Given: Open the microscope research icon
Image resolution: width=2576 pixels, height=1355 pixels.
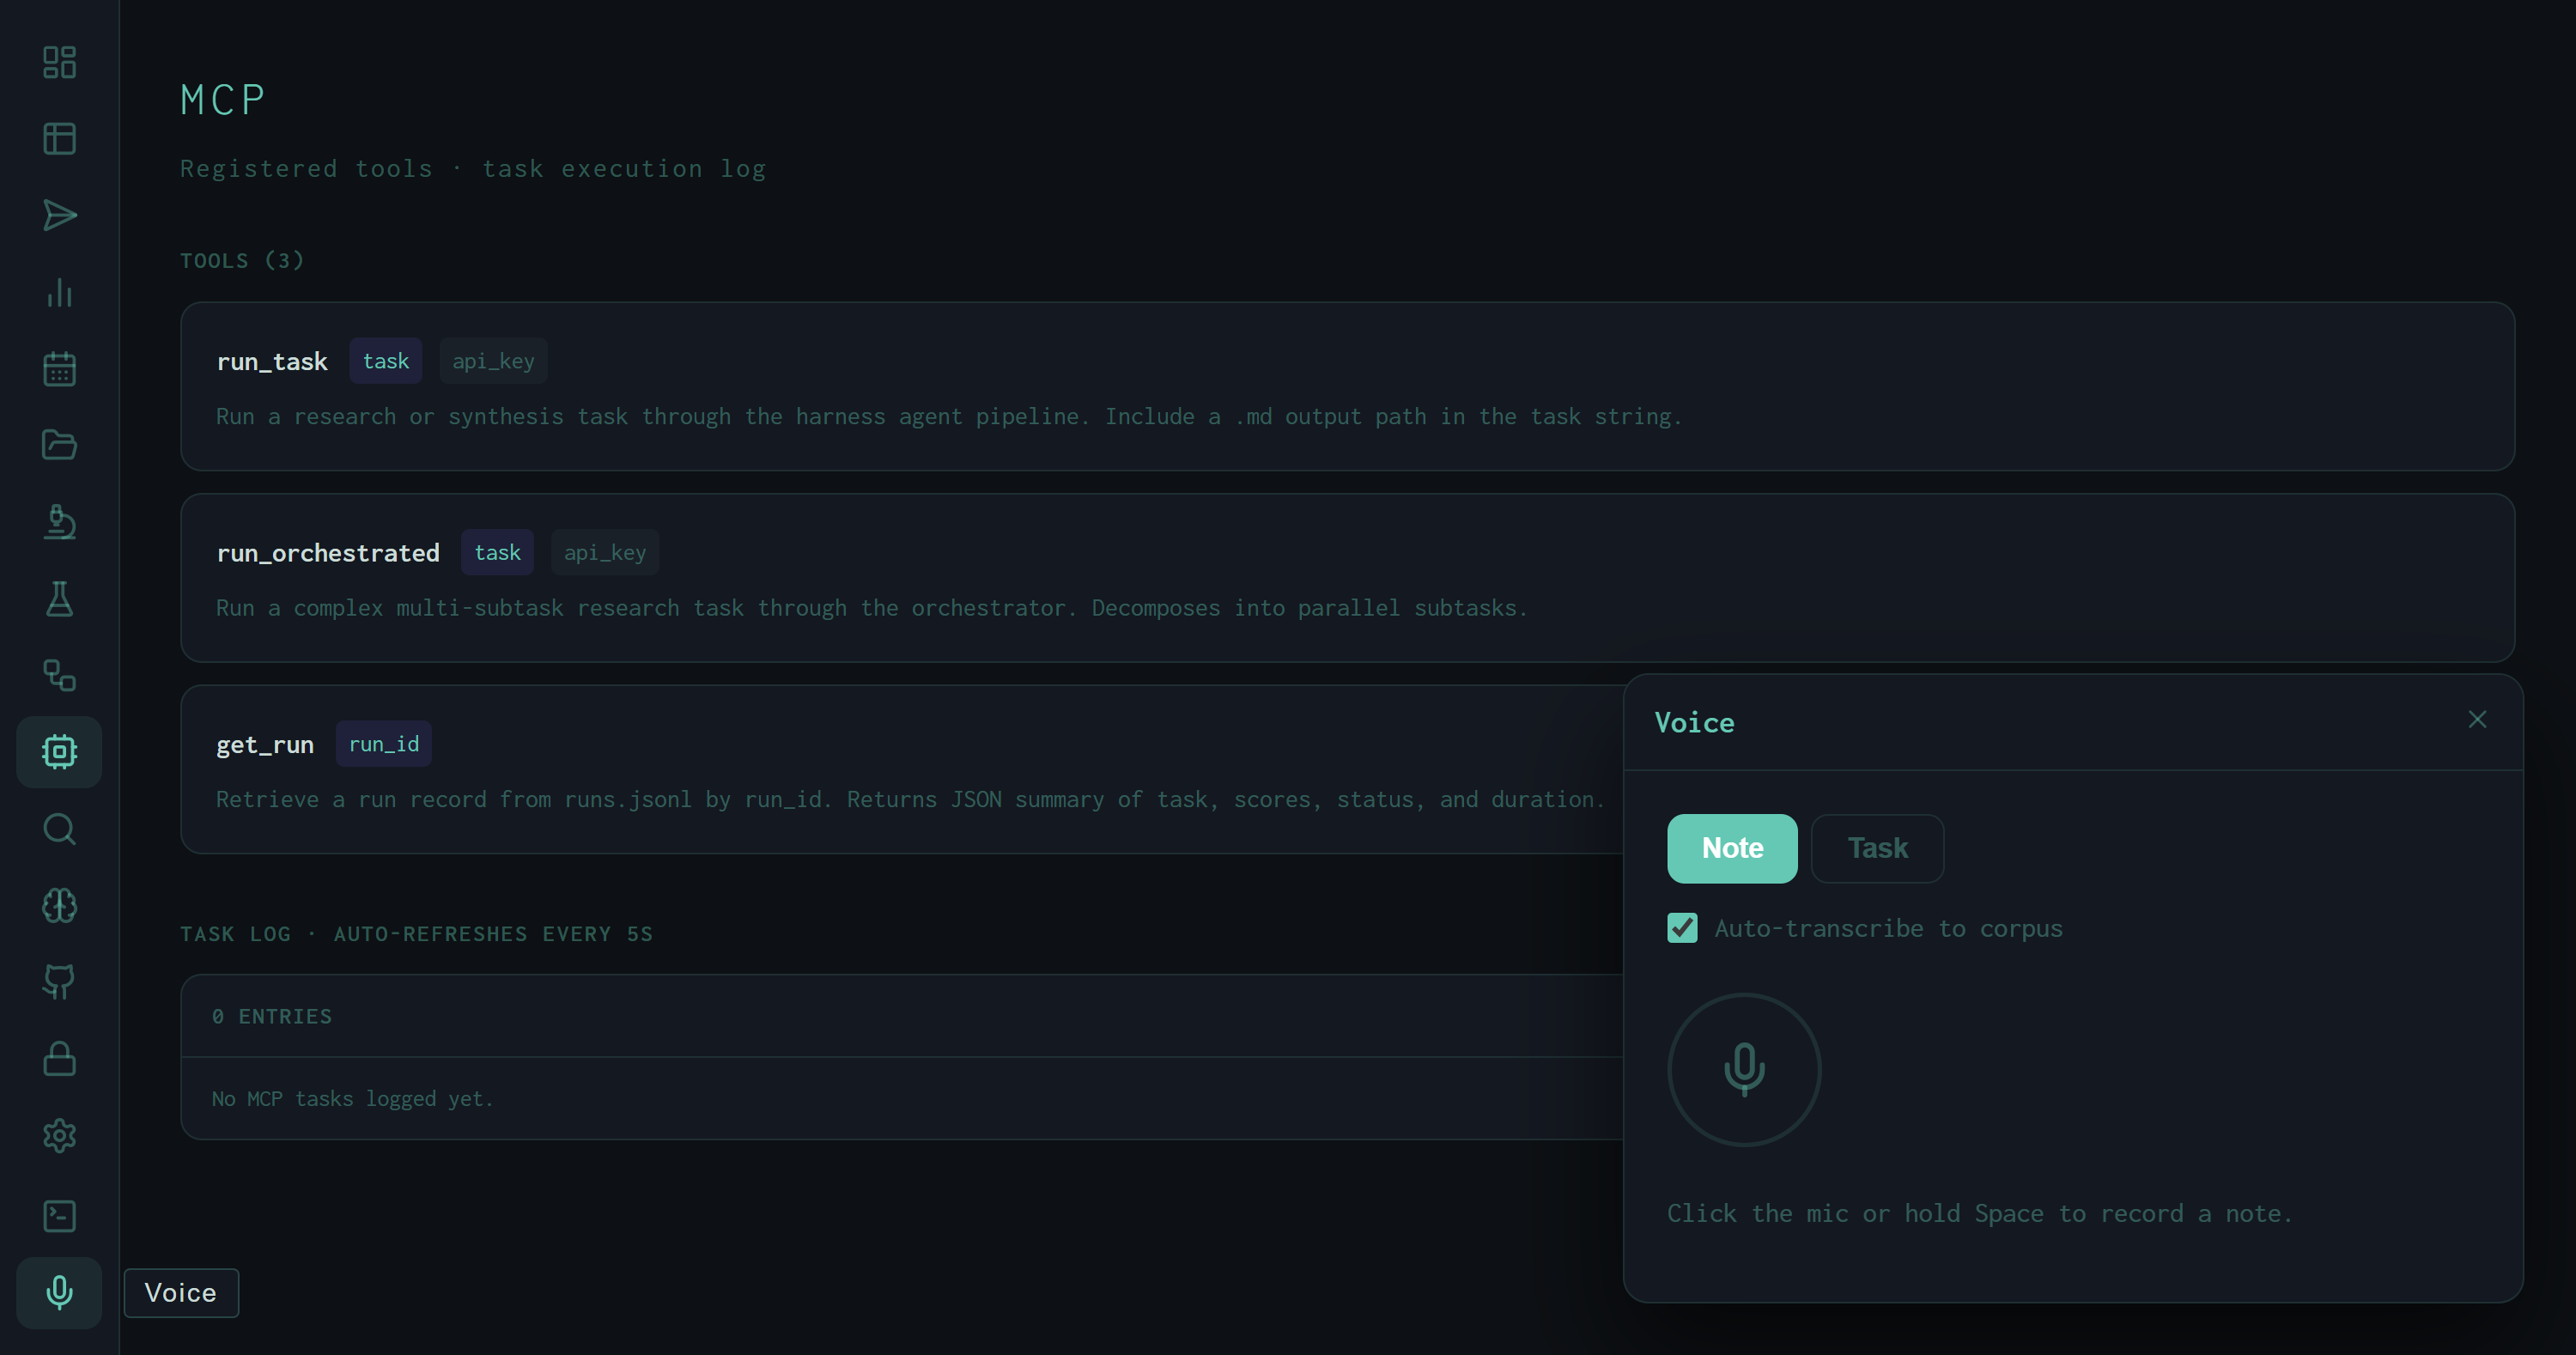Looking at the screenshot, I should (x=59, y=522).
